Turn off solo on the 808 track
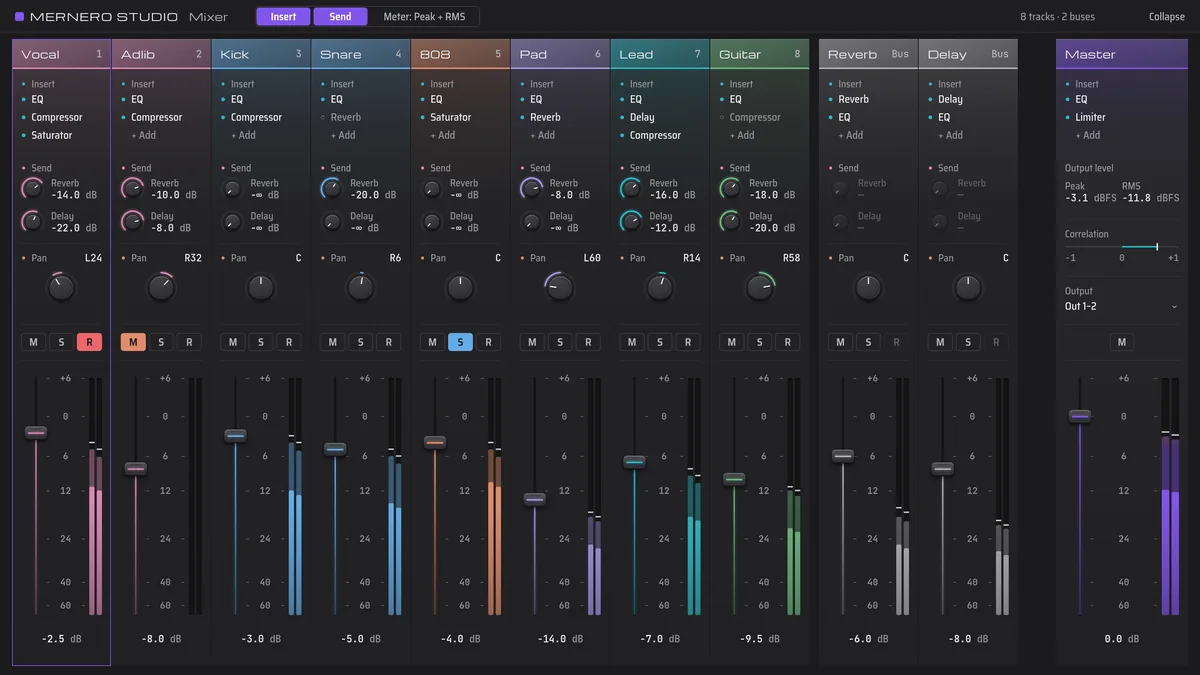The width and height of the screenshot is (1200, 675). 460,342
